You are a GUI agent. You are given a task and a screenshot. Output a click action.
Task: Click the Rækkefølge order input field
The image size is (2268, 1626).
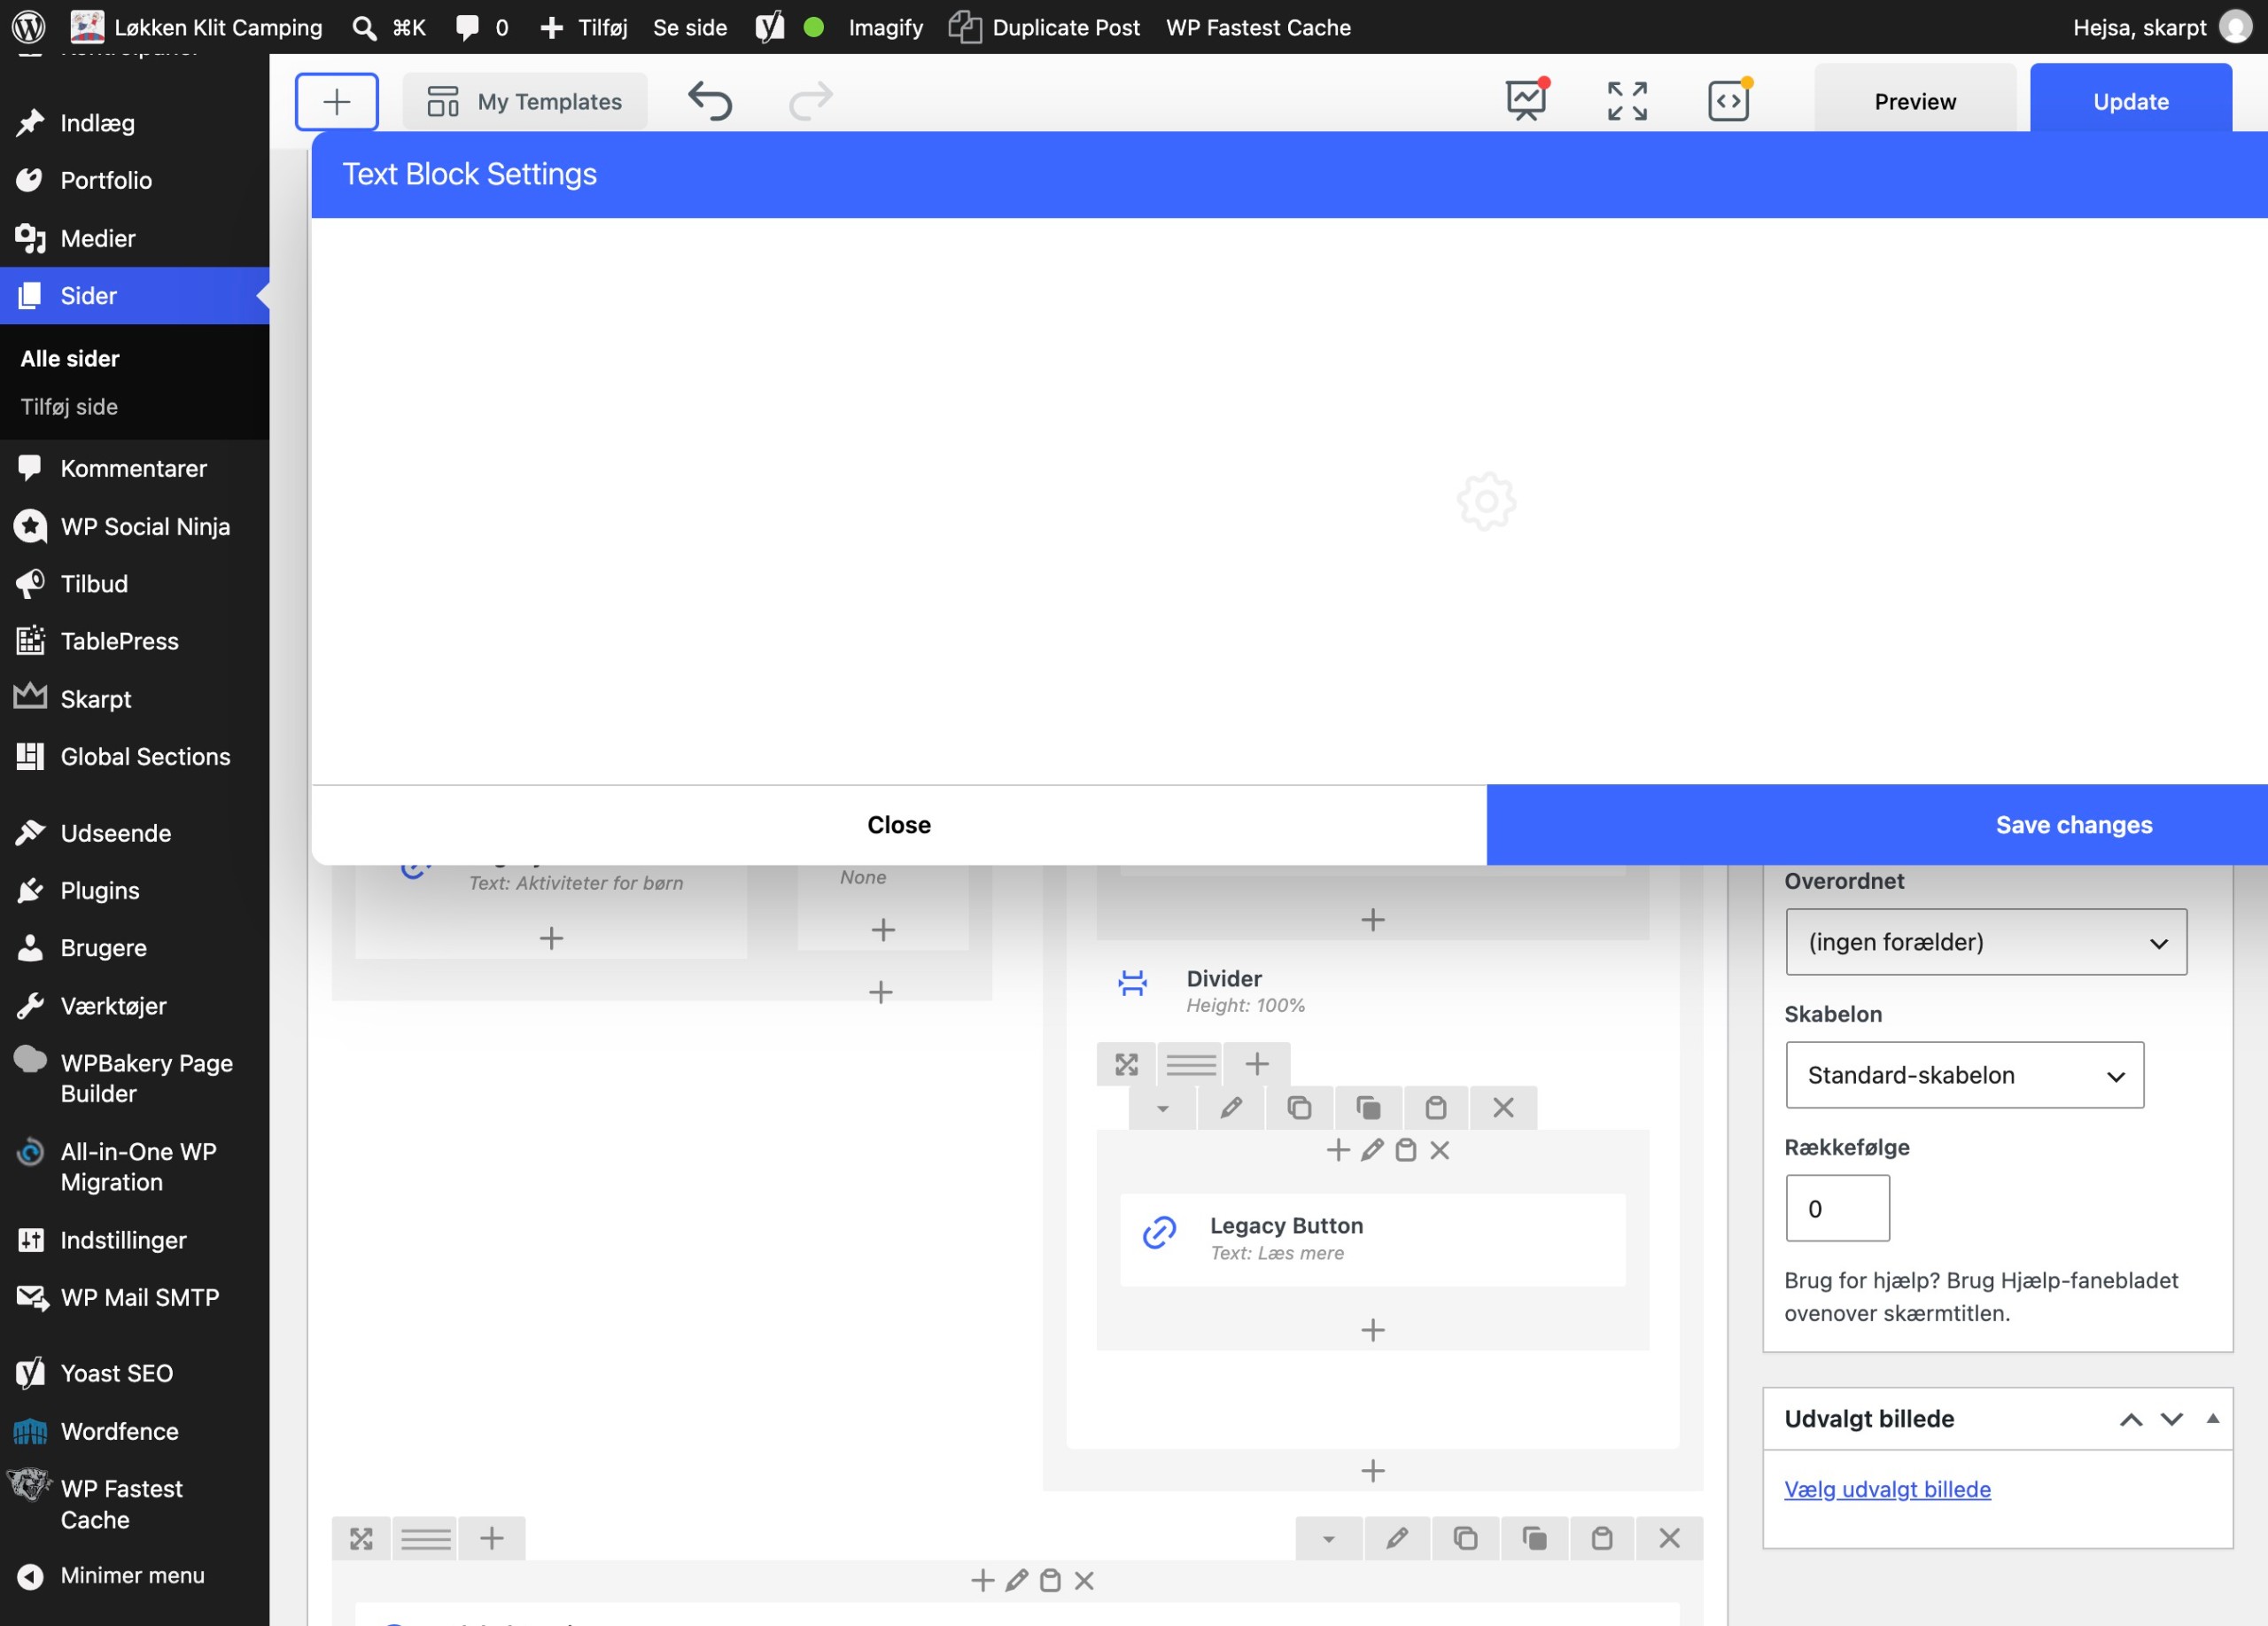[x=1837, y=1208]
